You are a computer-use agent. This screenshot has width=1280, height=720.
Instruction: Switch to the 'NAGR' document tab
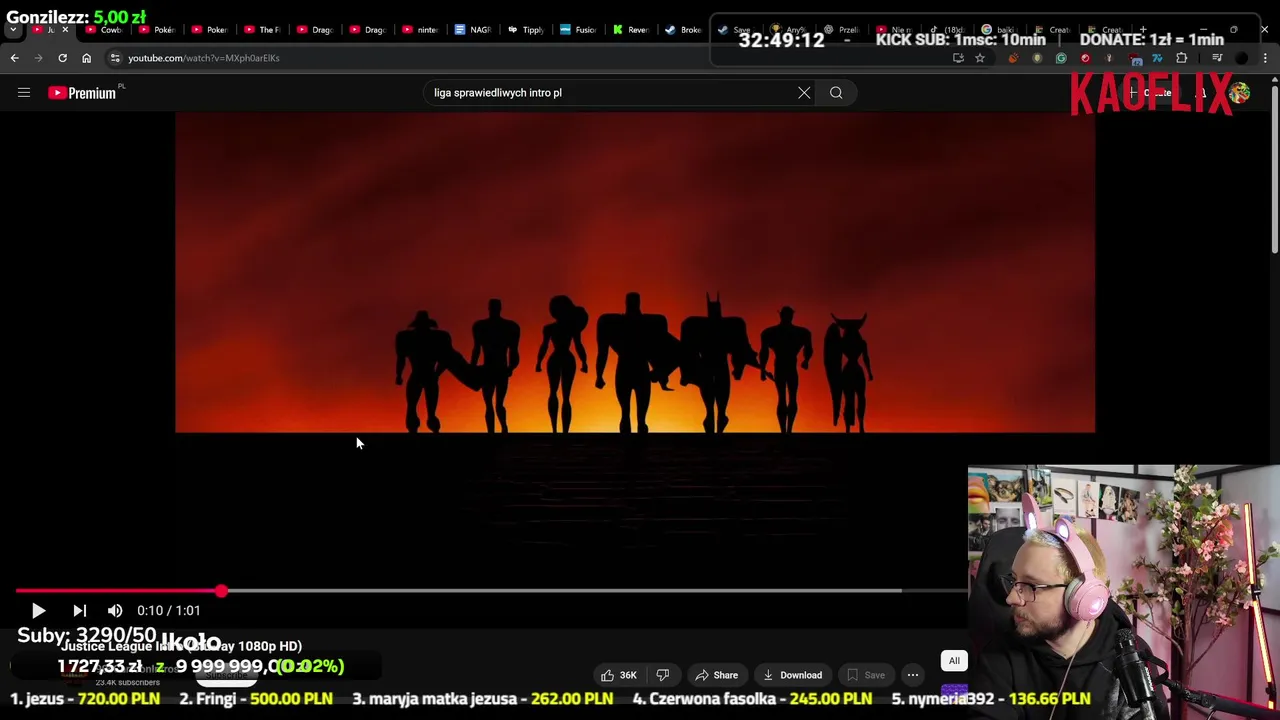473,29
